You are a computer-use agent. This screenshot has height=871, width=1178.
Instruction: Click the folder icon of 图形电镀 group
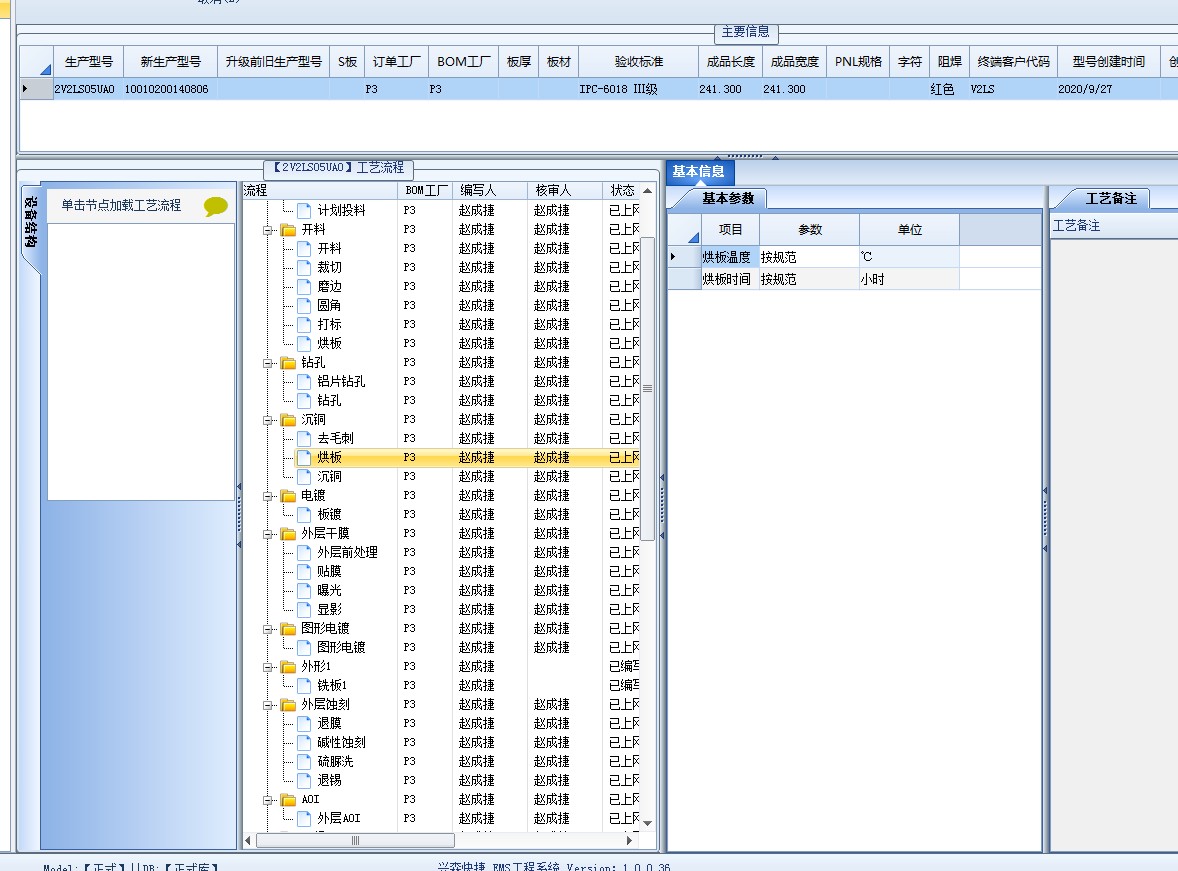(288, 628)
